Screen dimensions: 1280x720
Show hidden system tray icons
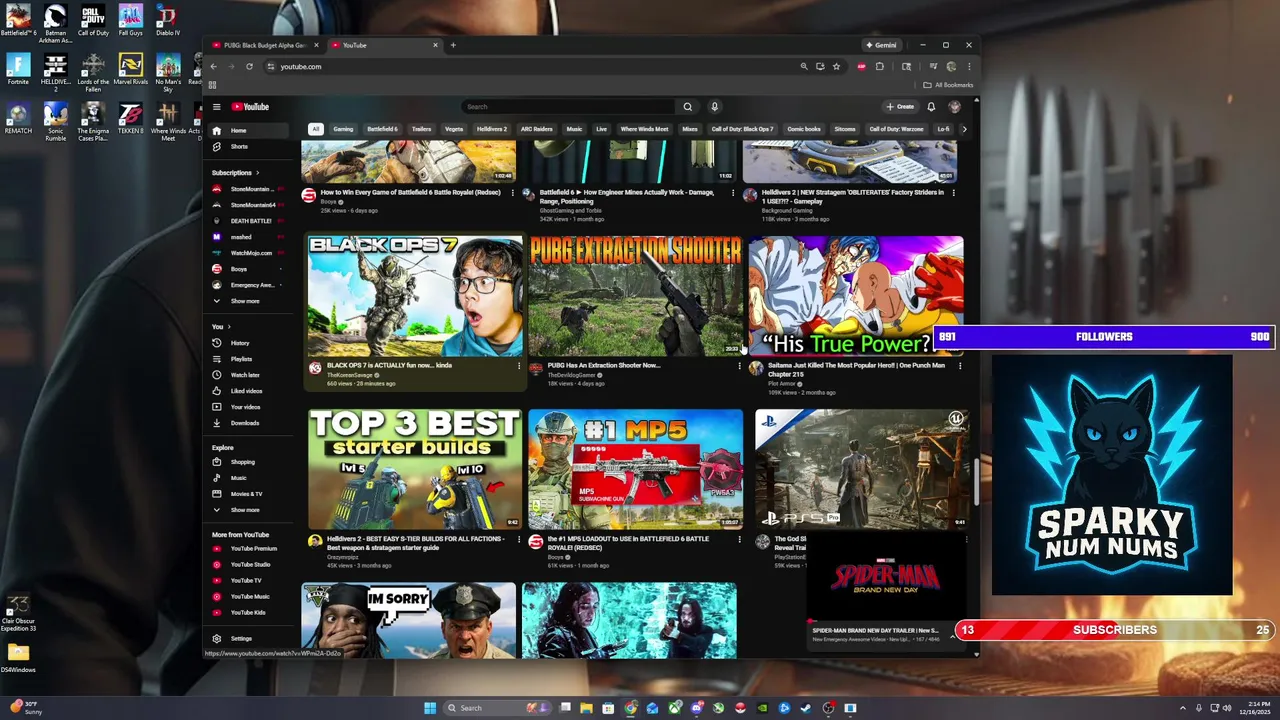pos(1183,708)
